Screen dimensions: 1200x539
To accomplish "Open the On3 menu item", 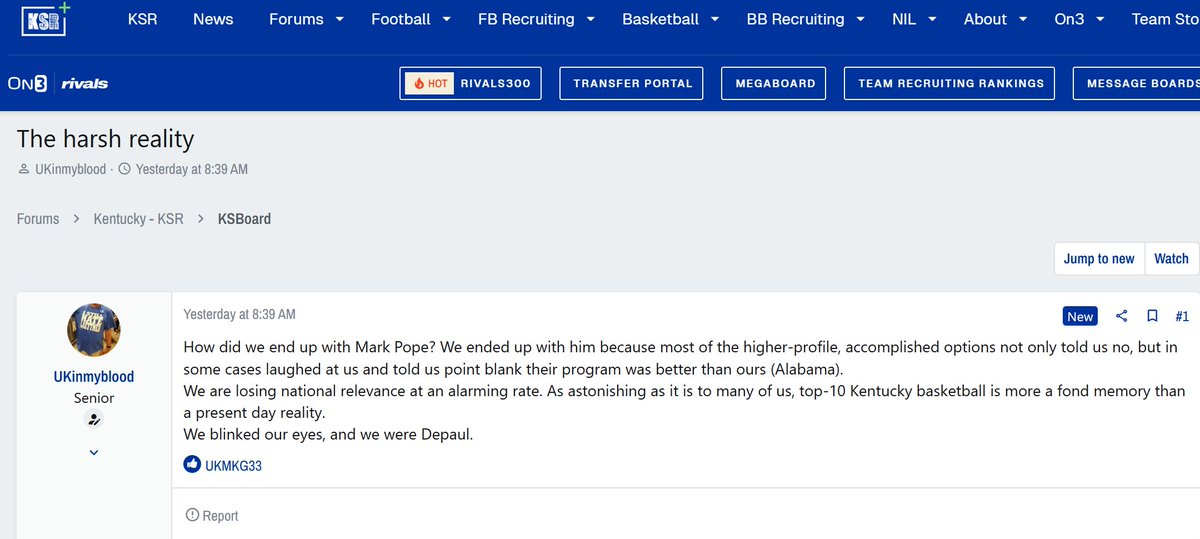I will pyautogui.click(x=1069, y=19).
